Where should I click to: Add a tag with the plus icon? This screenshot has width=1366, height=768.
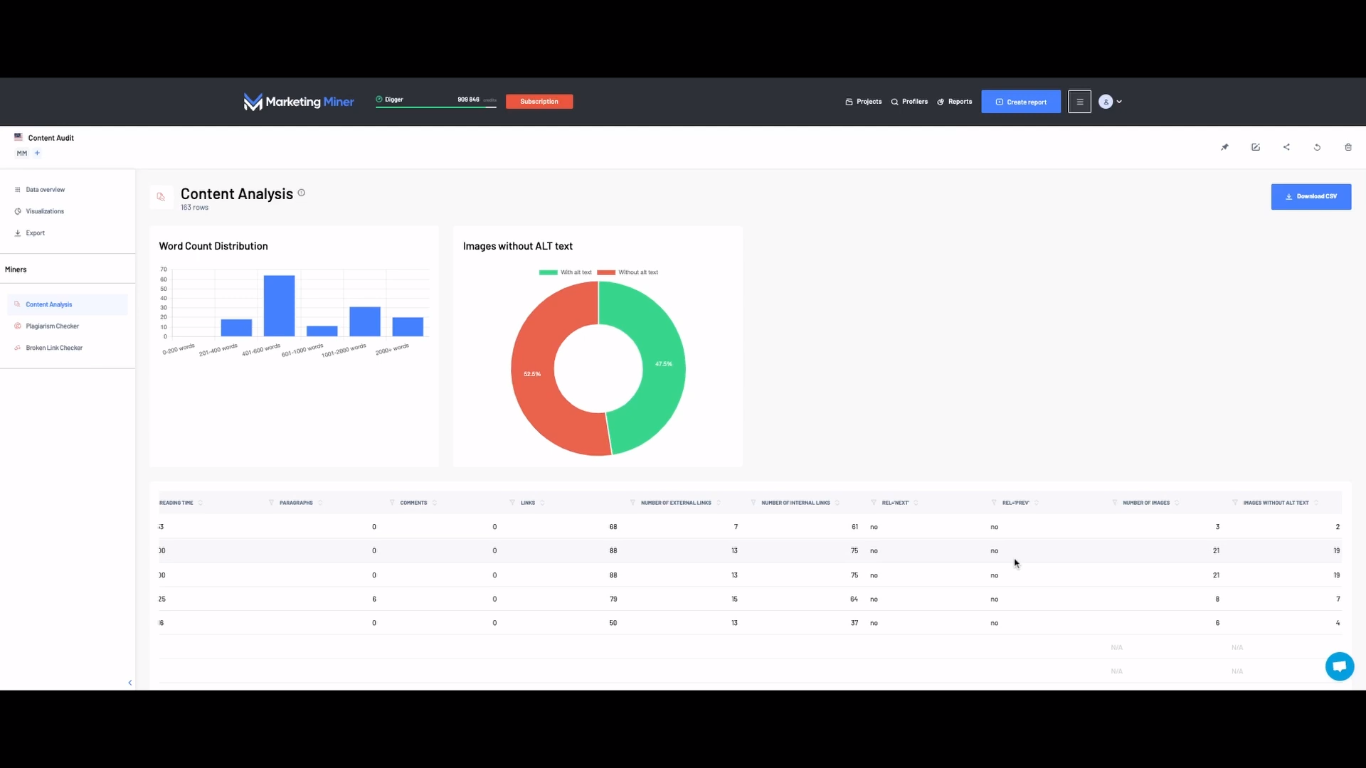pyautogui.click(x=37, y=153)
